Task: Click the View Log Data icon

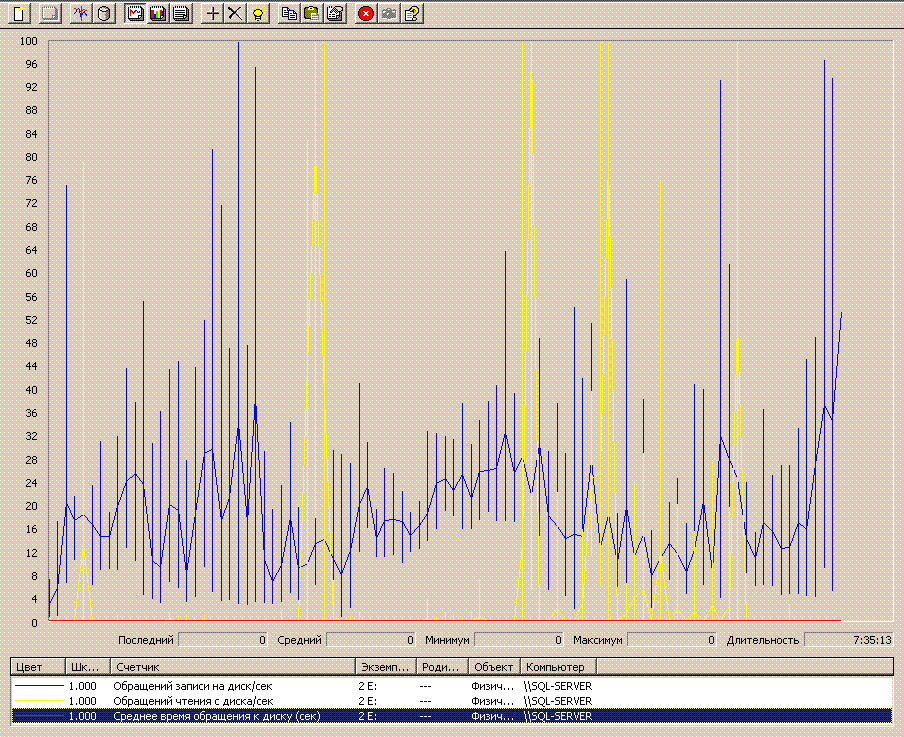Action: tap(104, 13)
